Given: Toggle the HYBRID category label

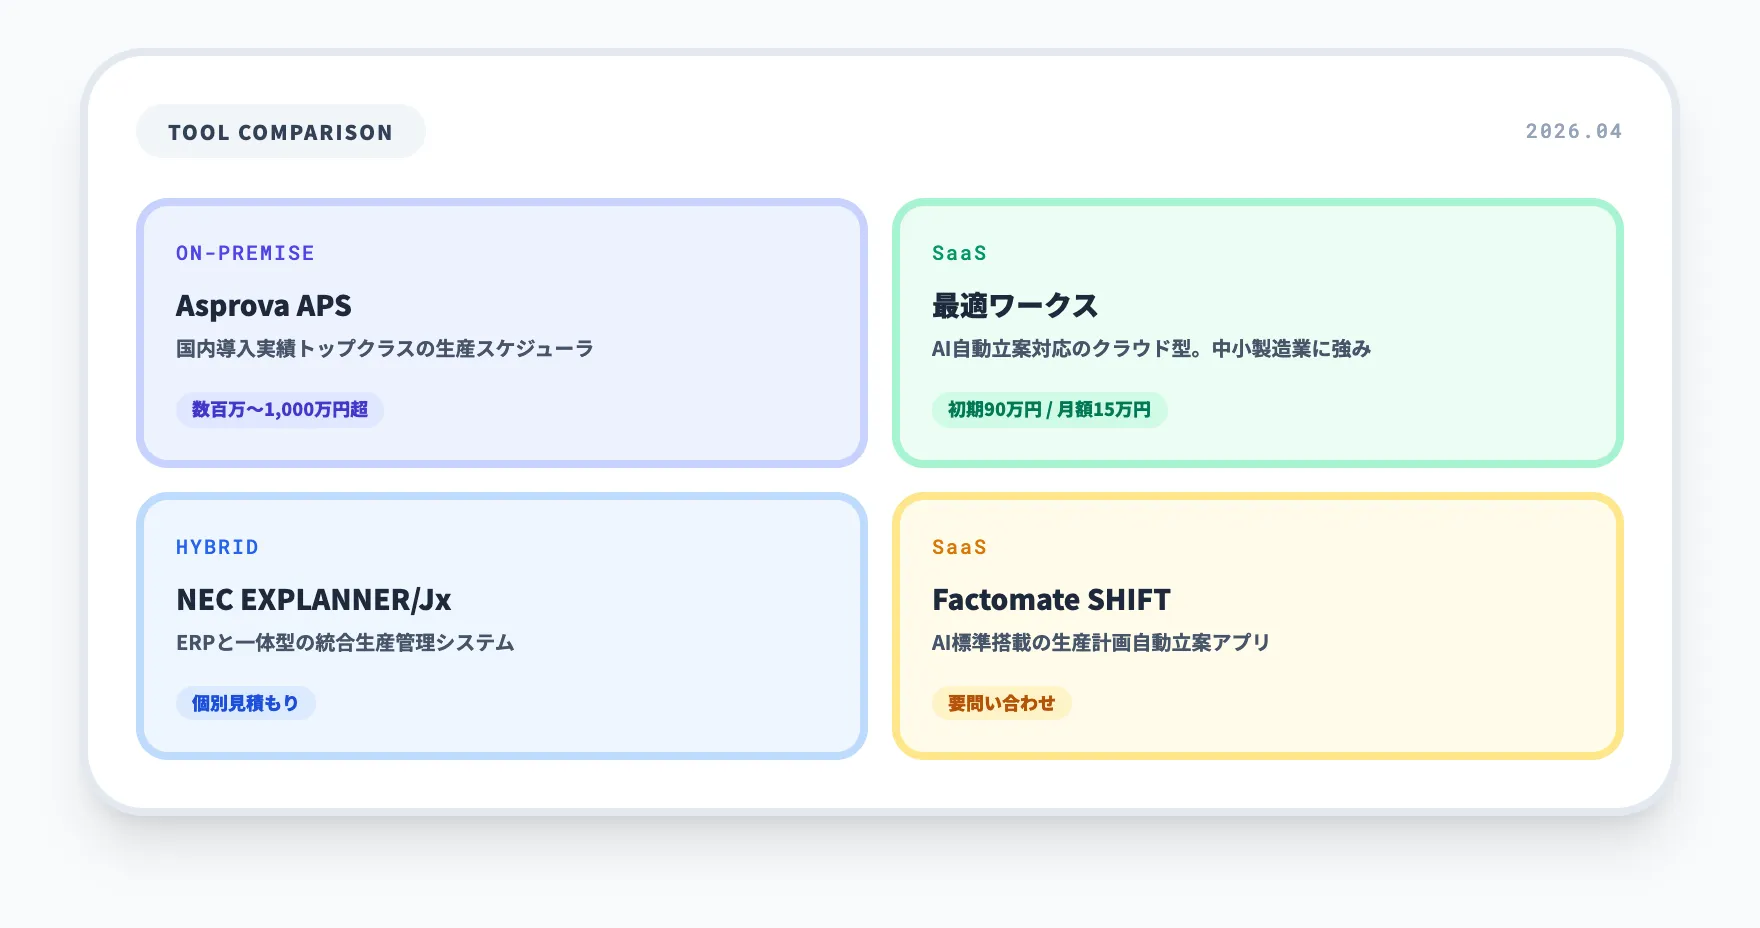Looking at the screenshot, I should tap(215, 547).
